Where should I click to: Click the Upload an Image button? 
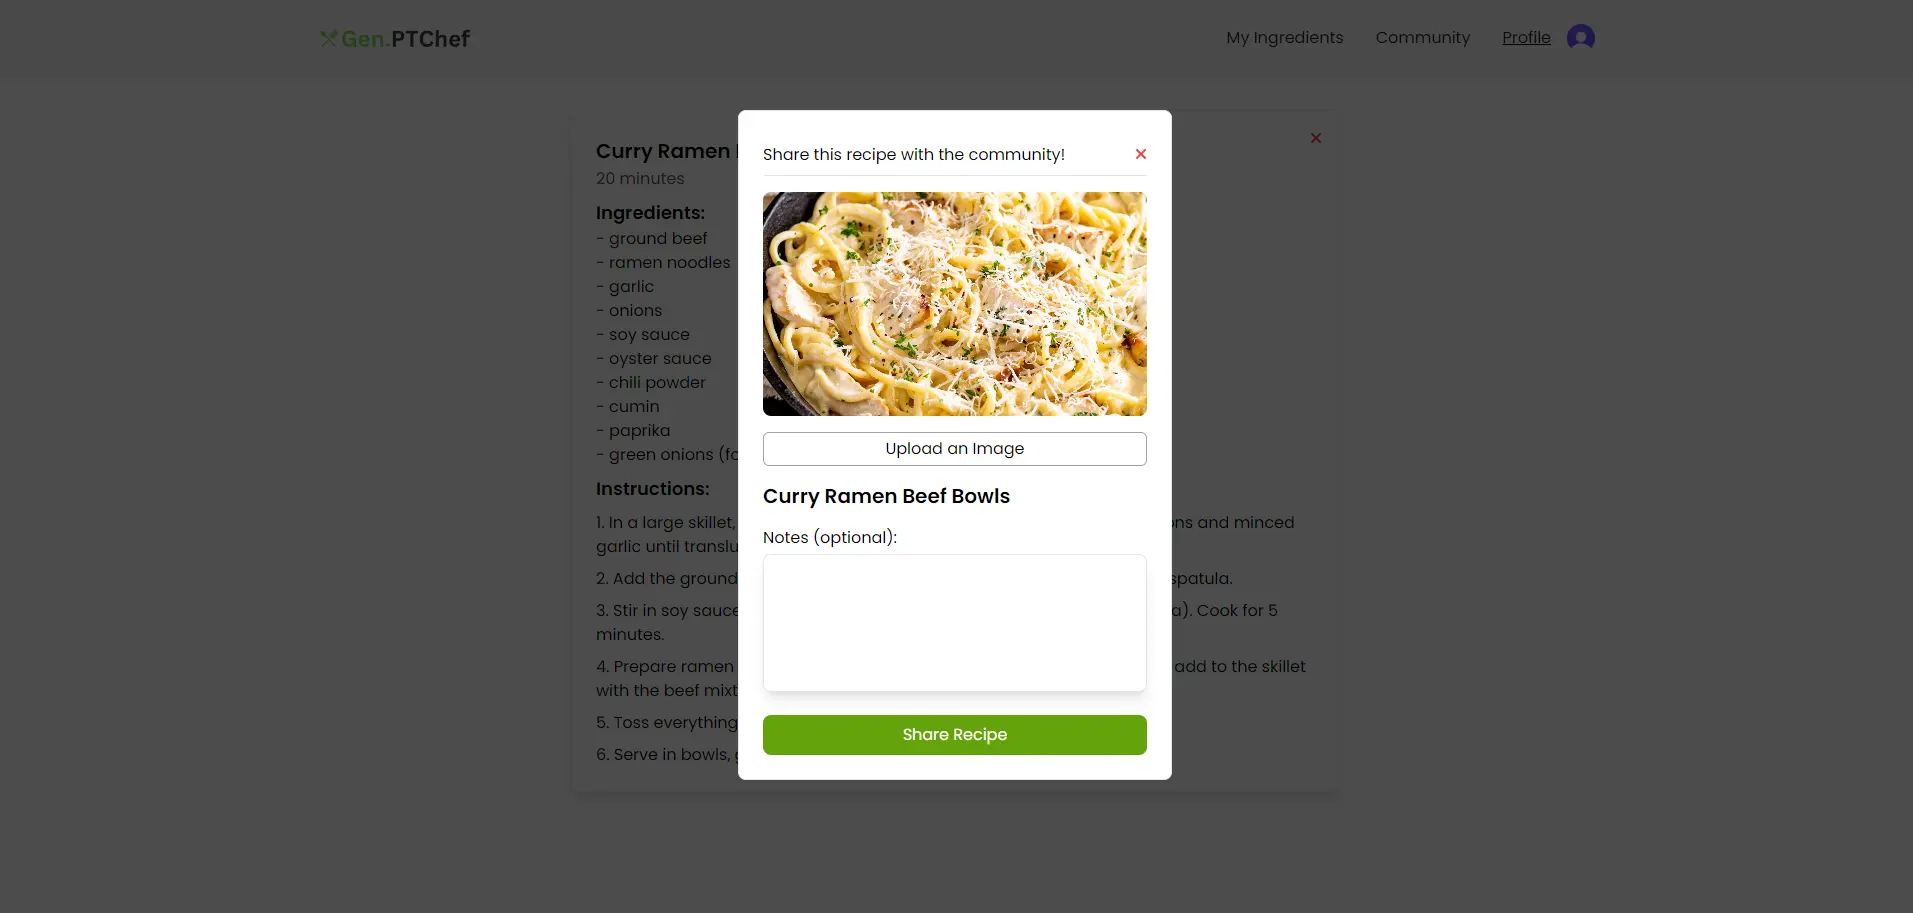(954, 449)
